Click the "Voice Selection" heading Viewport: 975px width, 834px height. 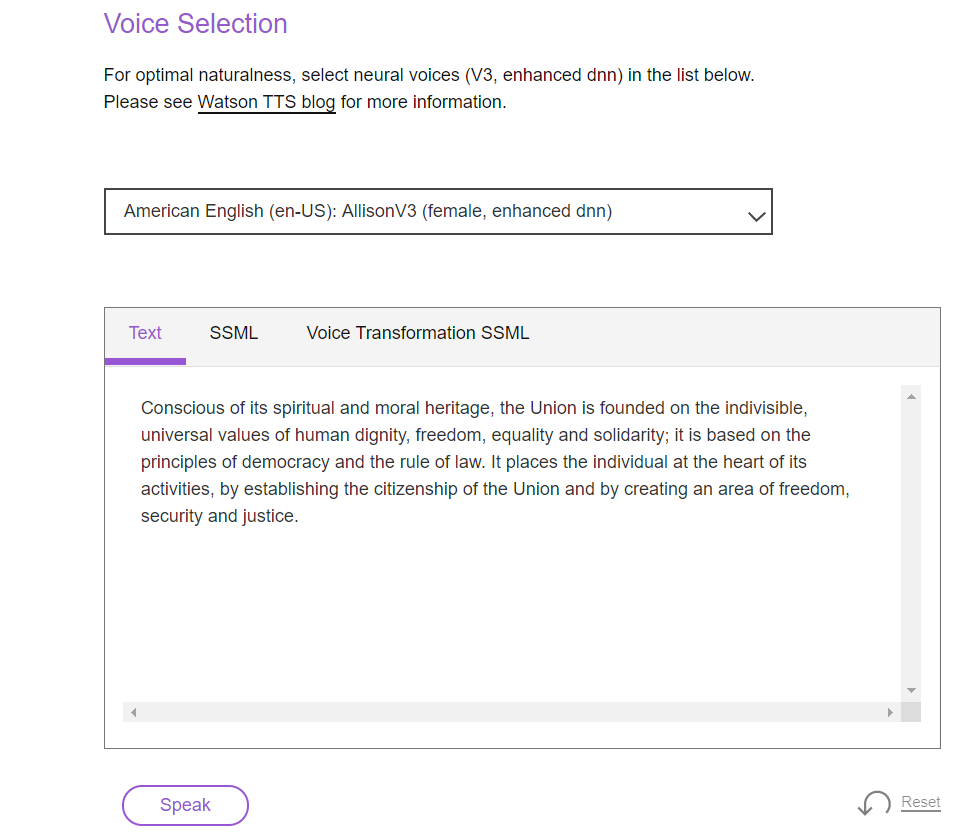tap(196, 24)
